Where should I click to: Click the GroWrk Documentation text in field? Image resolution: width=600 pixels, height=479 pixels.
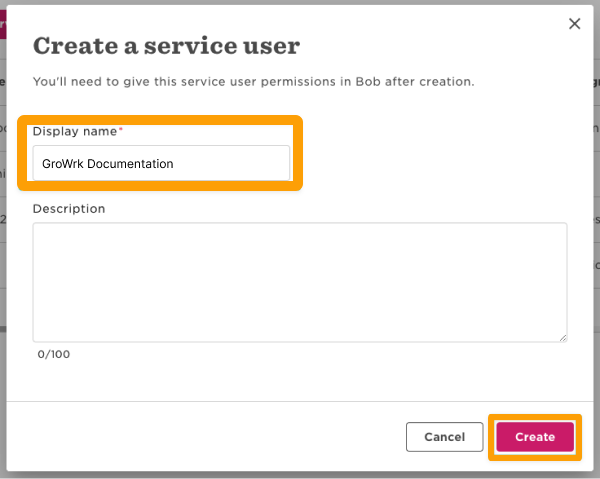point(108,163)
